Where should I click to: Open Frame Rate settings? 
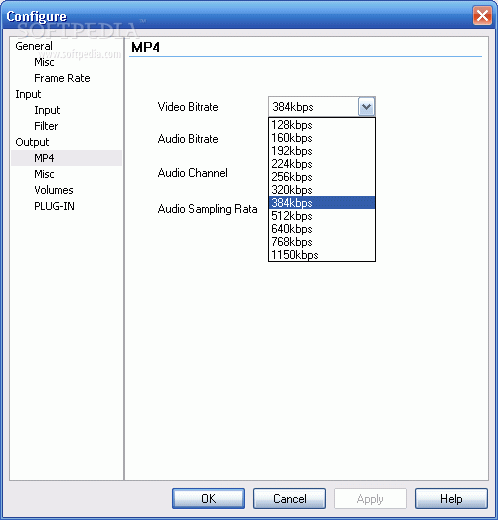[62, 78]
